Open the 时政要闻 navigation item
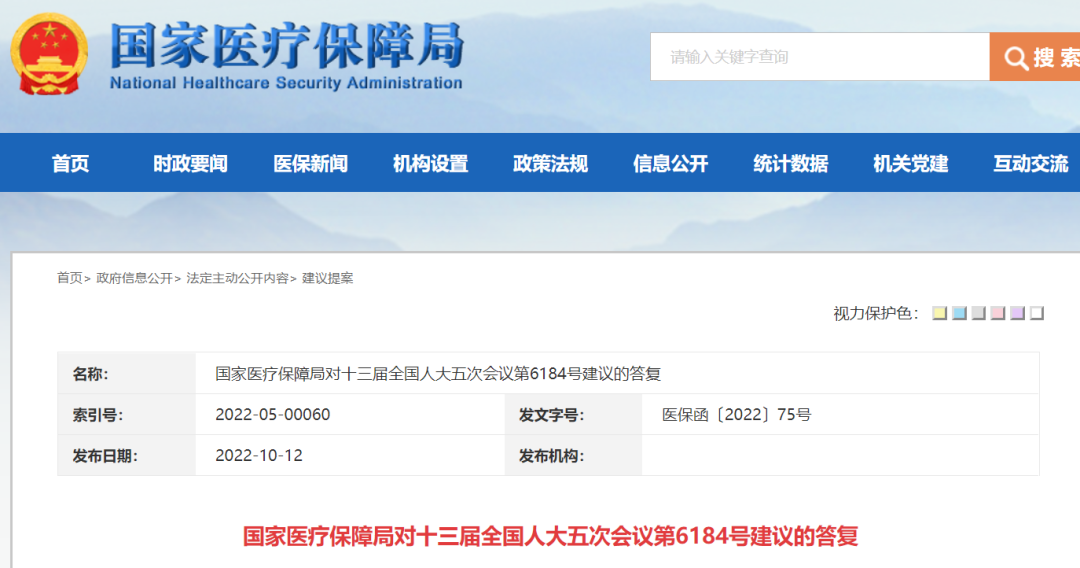The height and width of the screenshot is (568, 1080). click(190, 163)
